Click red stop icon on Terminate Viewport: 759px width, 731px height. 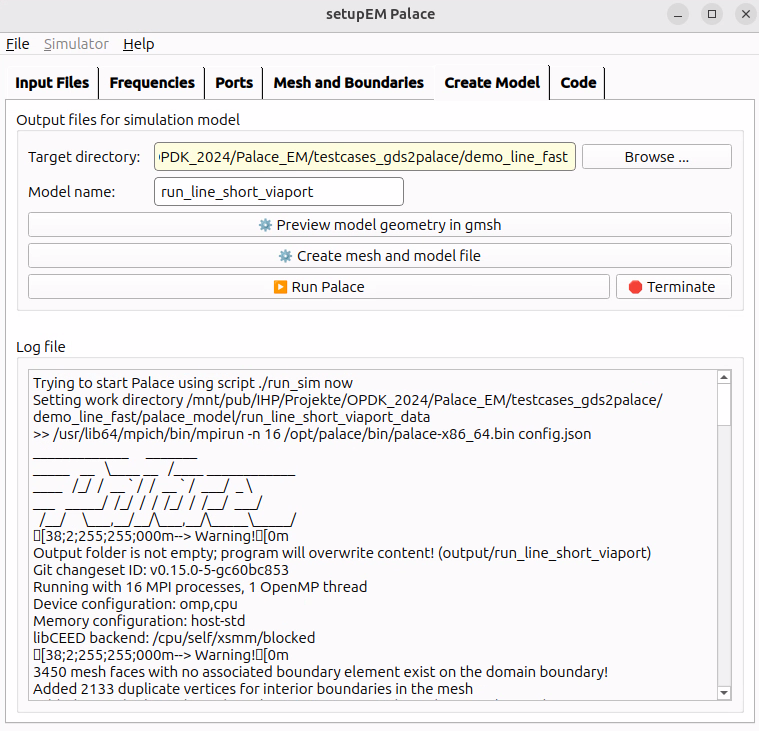(x=635, y=287)
